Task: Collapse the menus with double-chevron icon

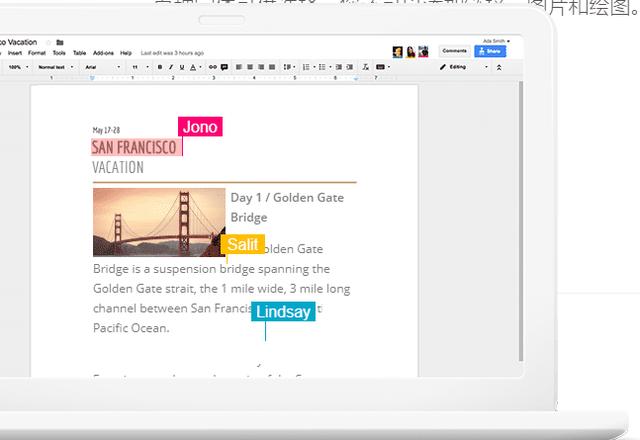Action: pos(499,68)
